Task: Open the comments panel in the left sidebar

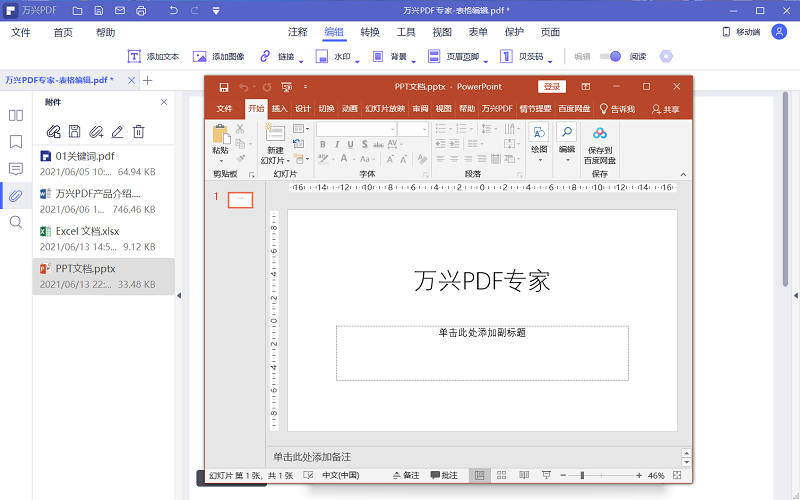Action: pyautogui.click(x=16, y=168)
